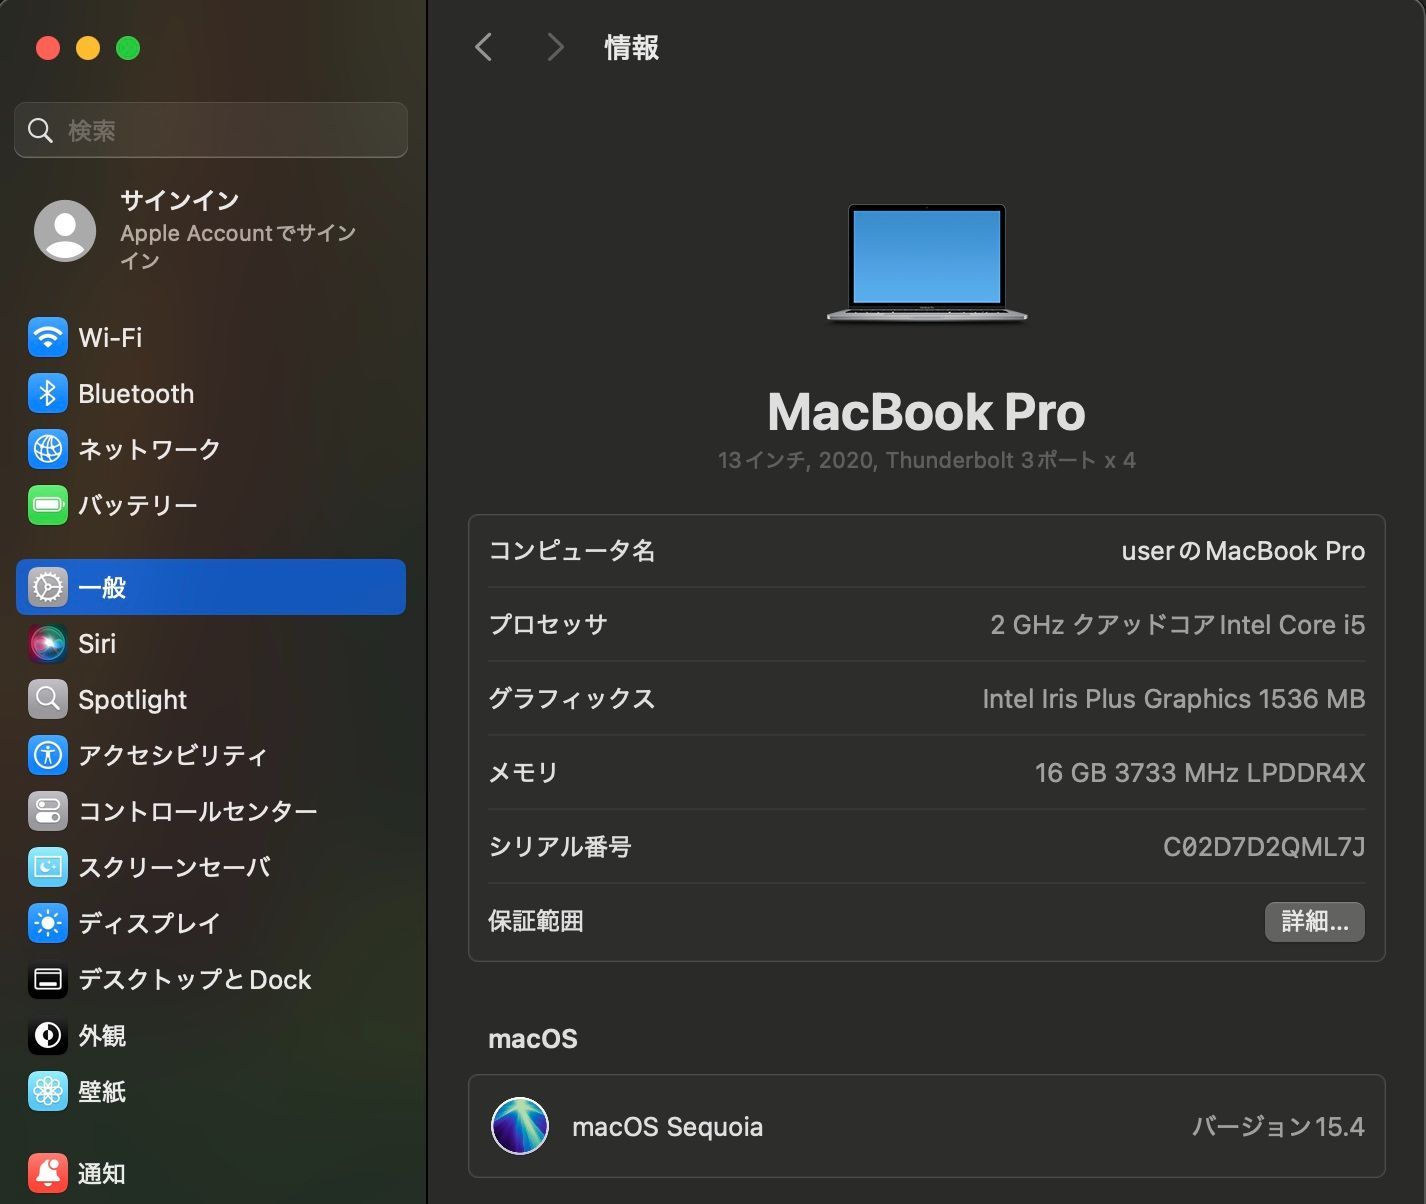Click the 保証範囲 label
Screen dimensions: 1426x1204
[x=535, y=921]
